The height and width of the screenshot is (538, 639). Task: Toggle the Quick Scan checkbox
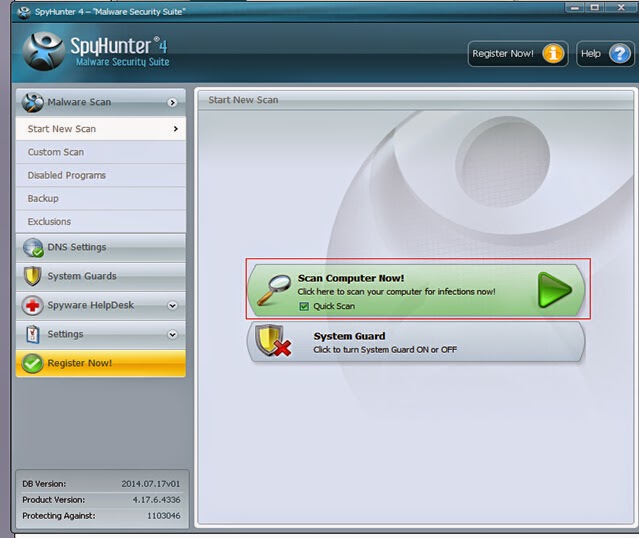point(304,306)
